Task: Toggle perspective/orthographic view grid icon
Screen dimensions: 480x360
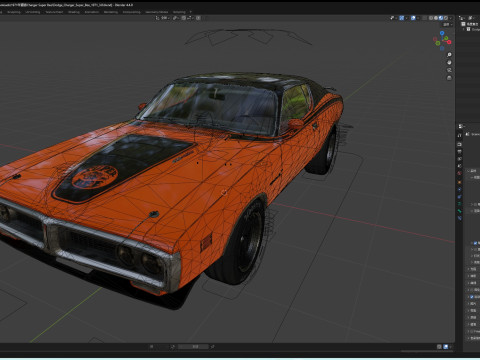Action: click(x=449, y=78)
